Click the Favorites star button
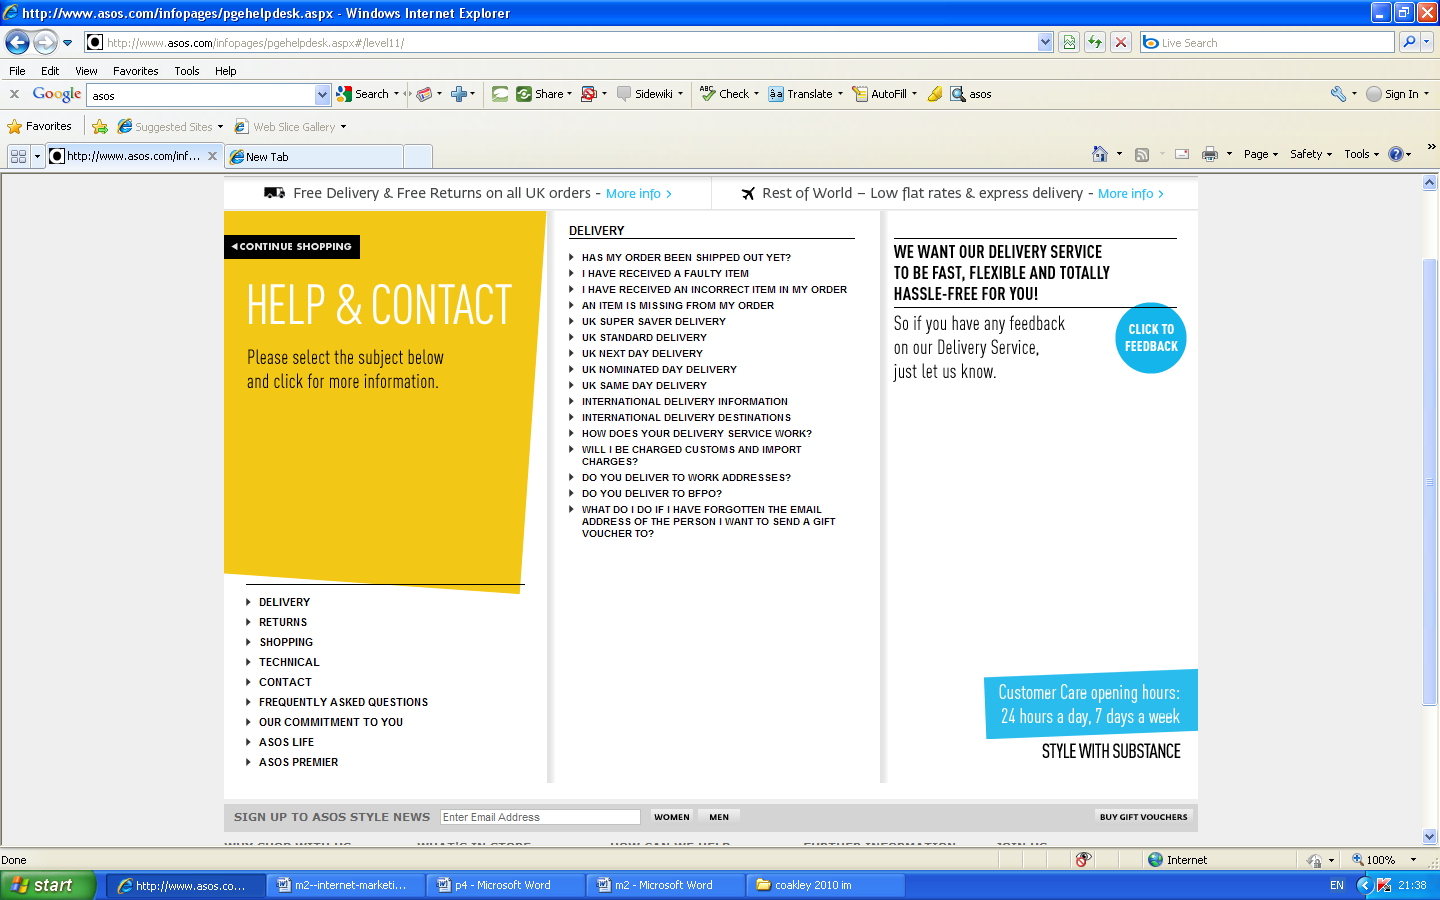Screen dimensions: 1440x900 [39, 127]
